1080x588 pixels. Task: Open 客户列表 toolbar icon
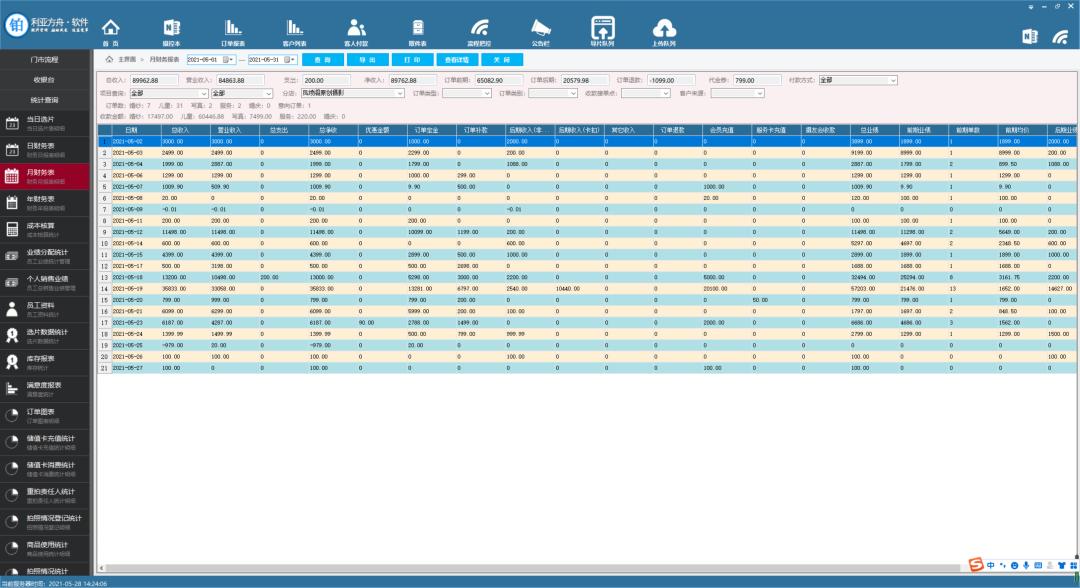[x=295, y=31]
